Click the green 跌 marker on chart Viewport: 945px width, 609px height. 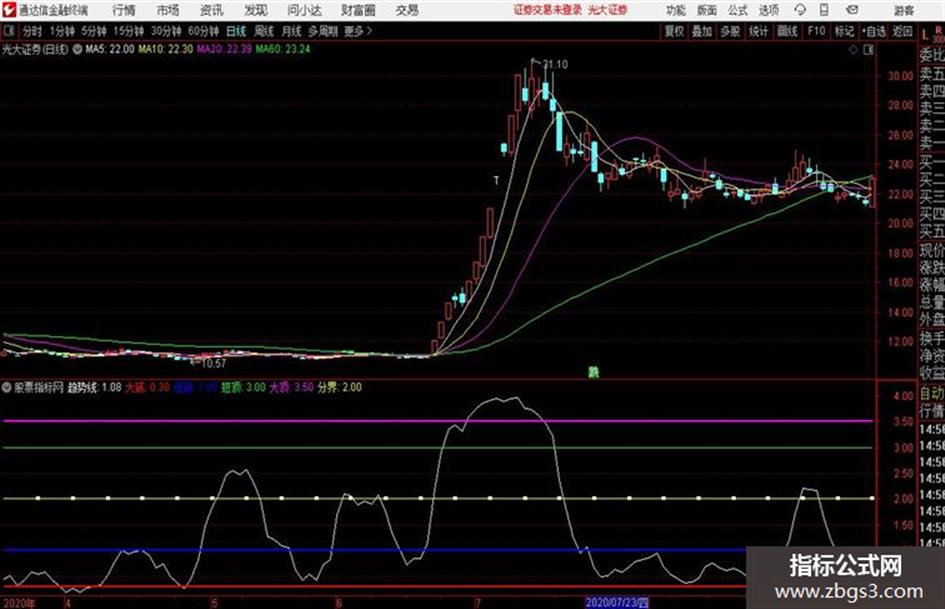(x=594, y=372)
